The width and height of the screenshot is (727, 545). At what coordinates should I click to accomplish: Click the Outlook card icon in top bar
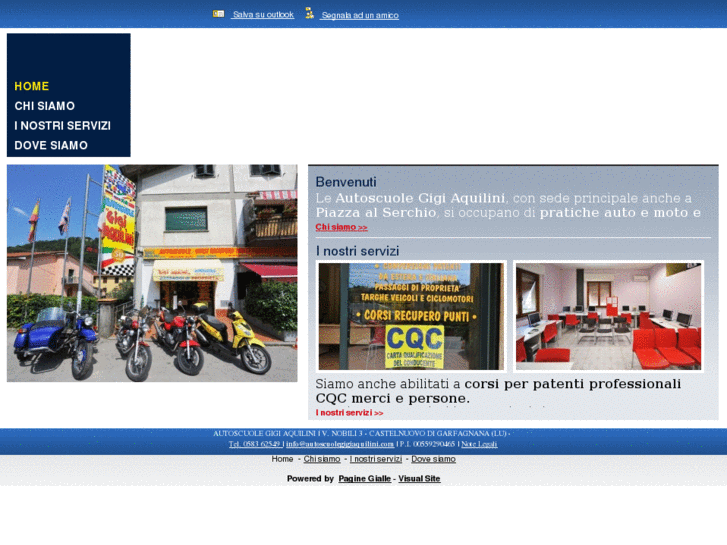pyautogui.click(x=218, y=14)
